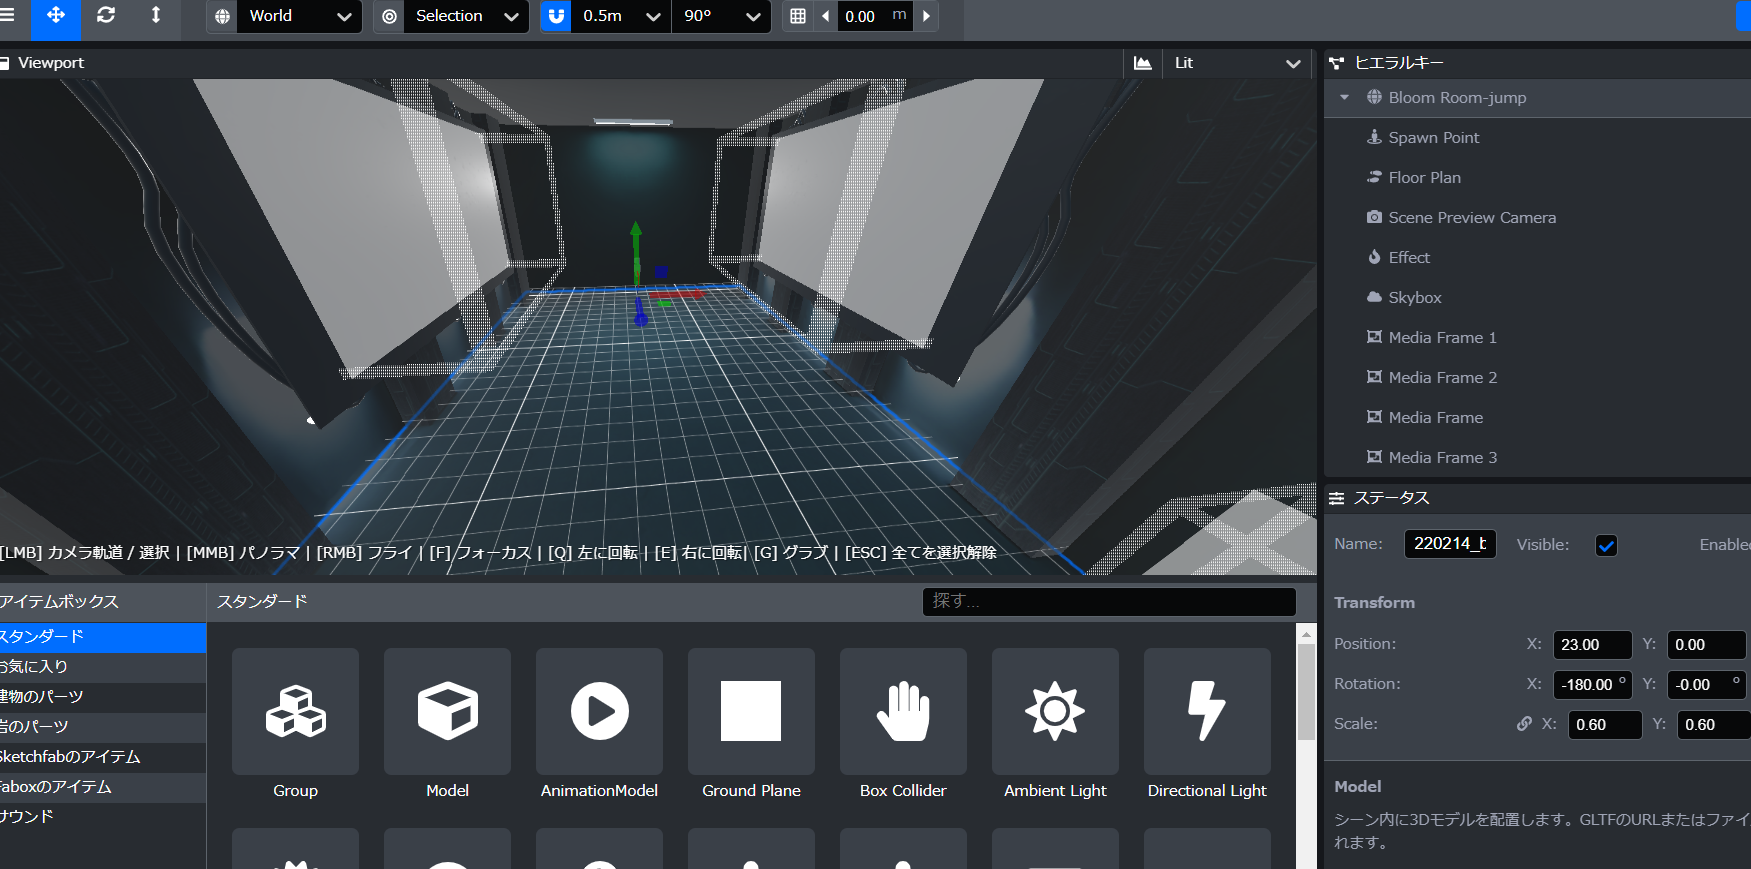Click the viewport stats chart icon
Screen dimensions: 1751x869
[x=1142, y=63]
